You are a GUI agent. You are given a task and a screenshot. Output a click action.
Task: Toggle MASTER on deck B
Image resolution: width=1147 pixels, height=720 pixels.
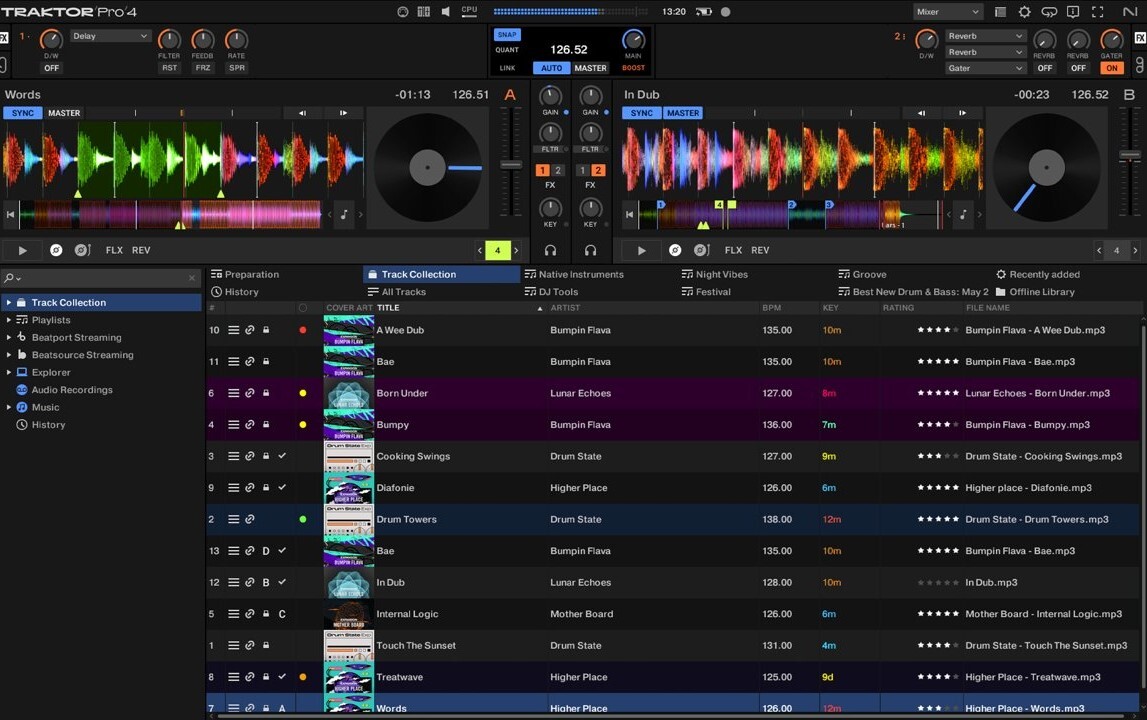682,113
